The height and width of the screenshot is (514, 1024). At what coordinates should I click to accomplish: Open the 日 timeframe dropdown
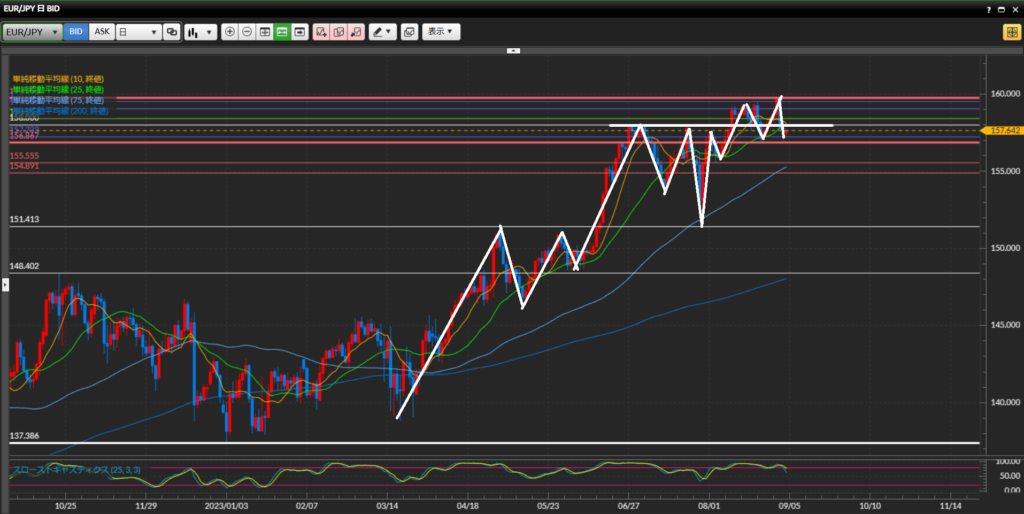coord(138,32)
